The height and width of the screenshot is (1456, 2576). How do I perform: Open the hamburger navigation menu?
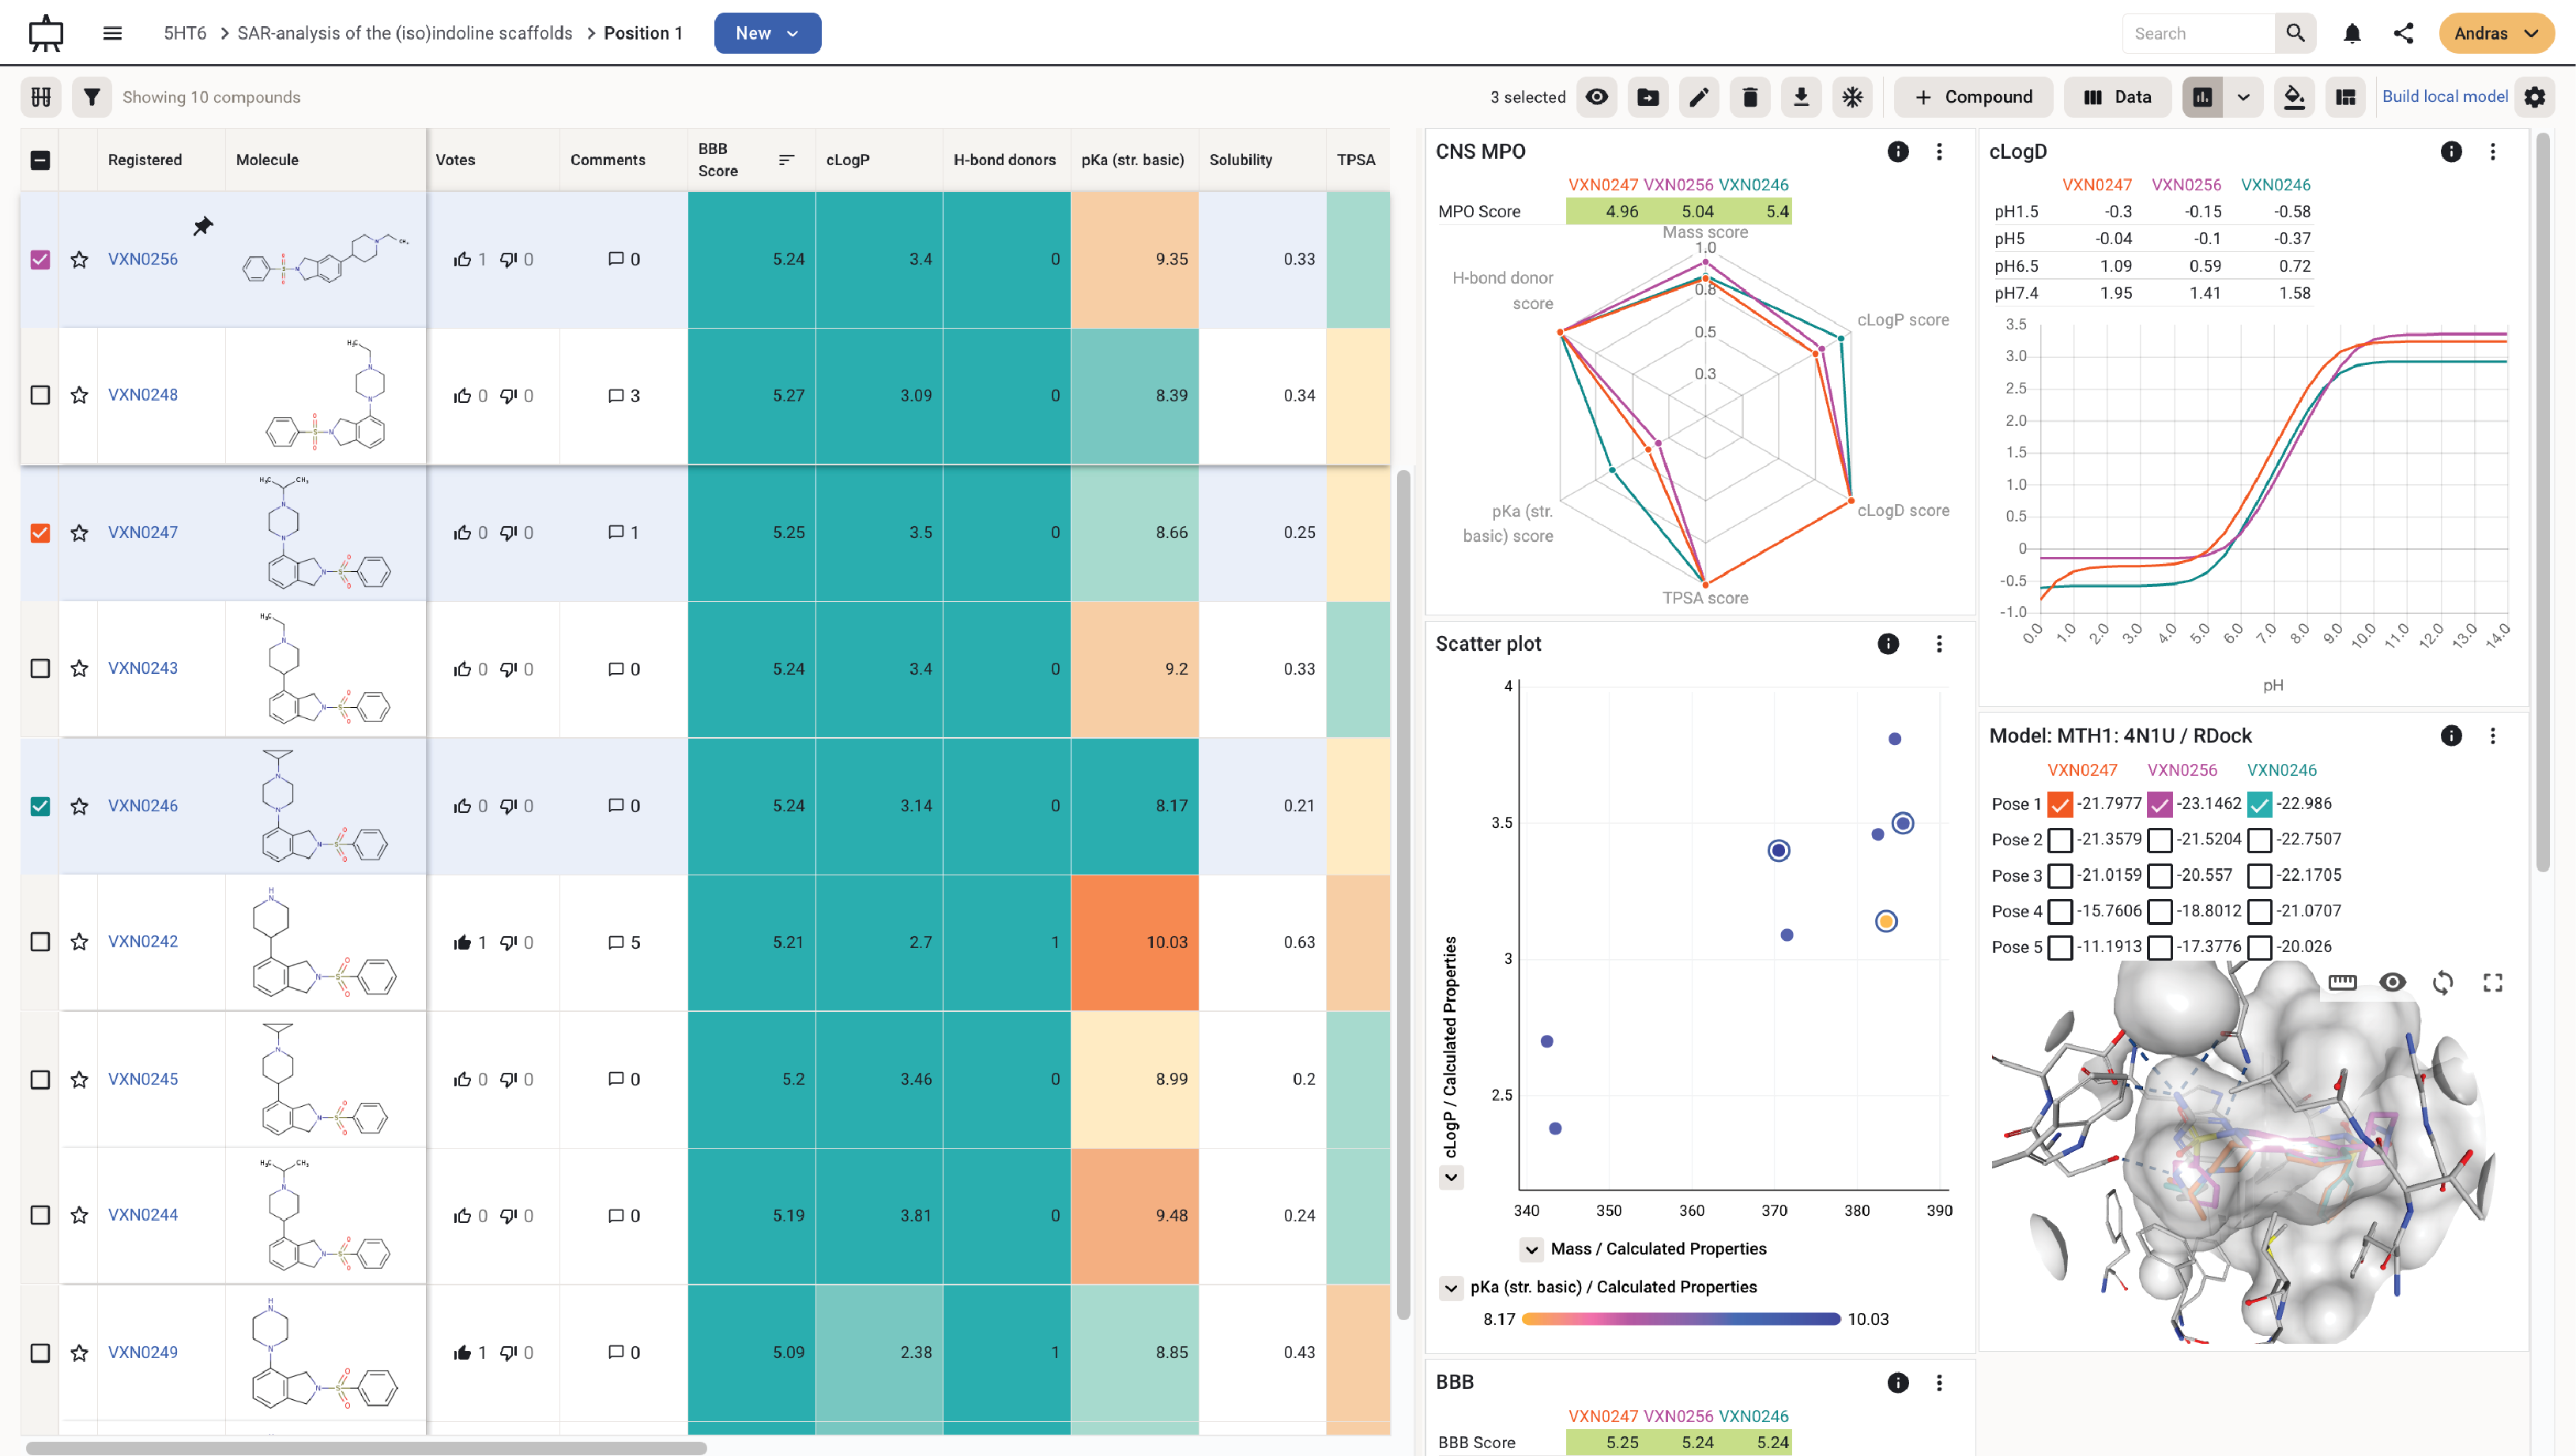click(x=112, y=33)
